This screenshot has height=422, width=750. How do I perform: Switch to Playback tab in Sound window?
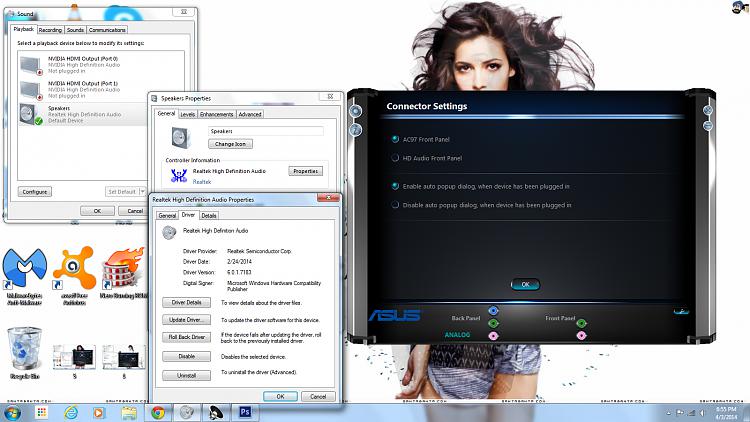coord(23,29)
